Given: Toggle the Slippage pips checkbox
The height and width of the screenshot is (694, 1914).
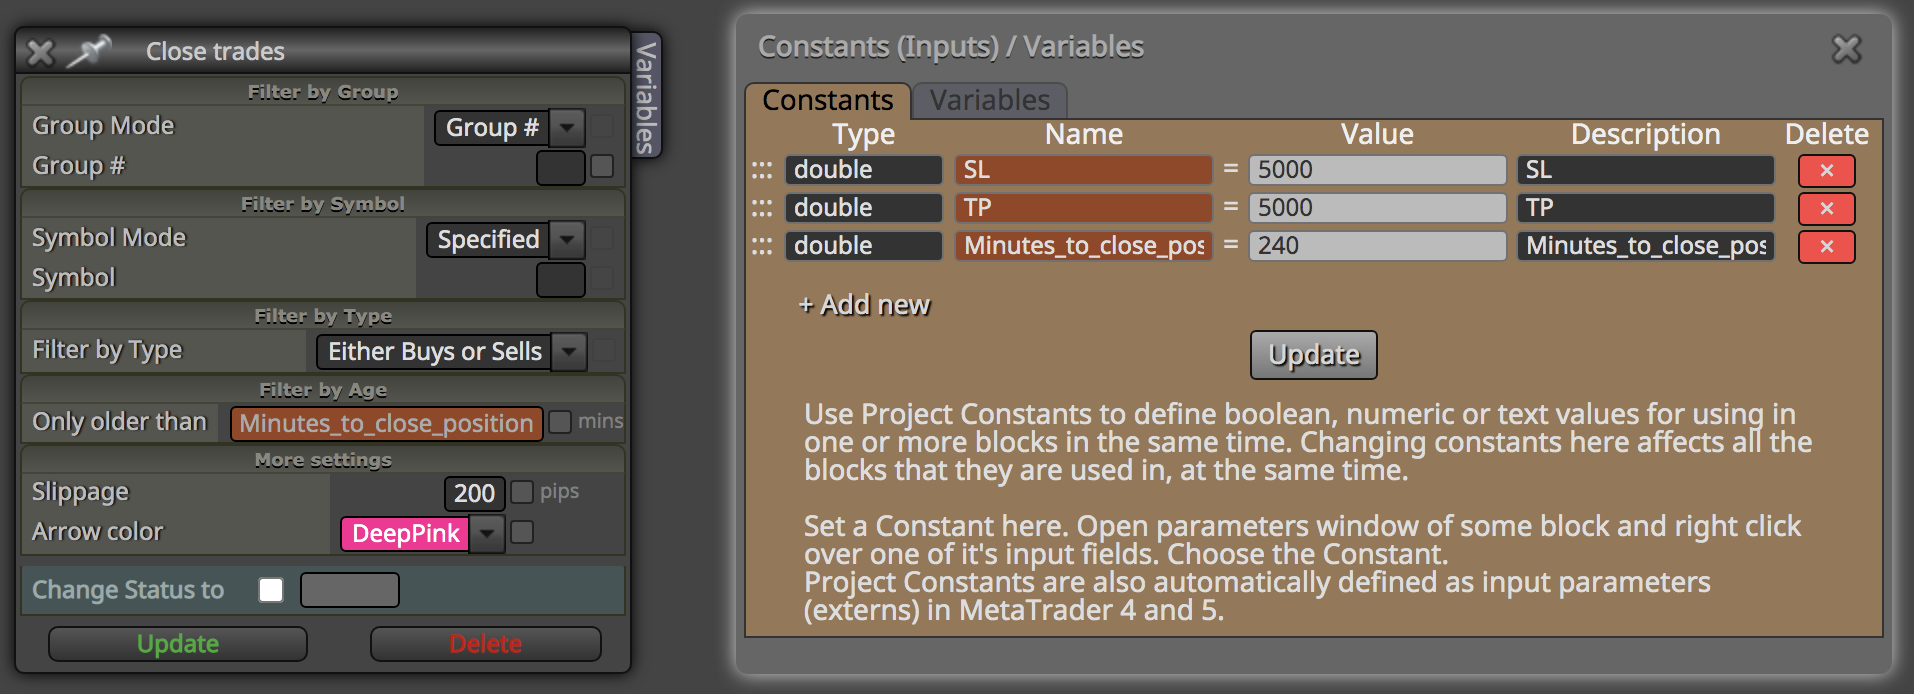Looking at the screenshot, I should coord(522,492).
